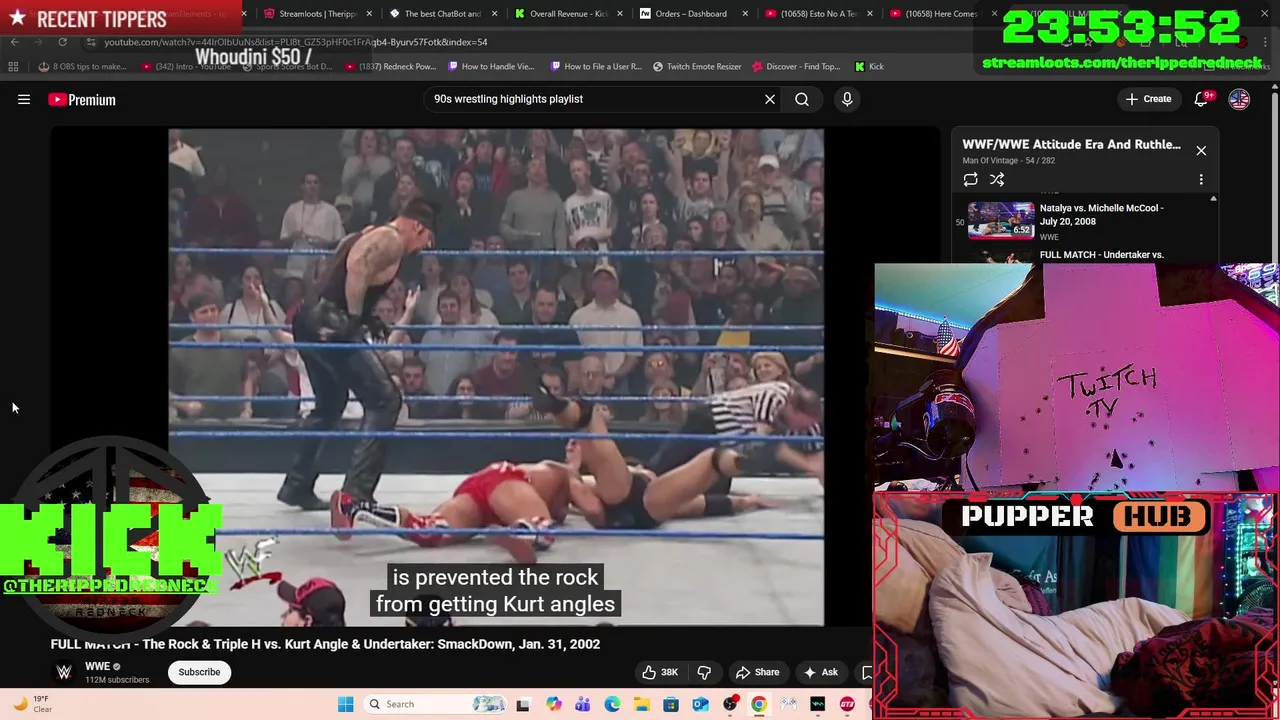
Task: Open YouTube notifications bell
Action: pos(1203,99)
